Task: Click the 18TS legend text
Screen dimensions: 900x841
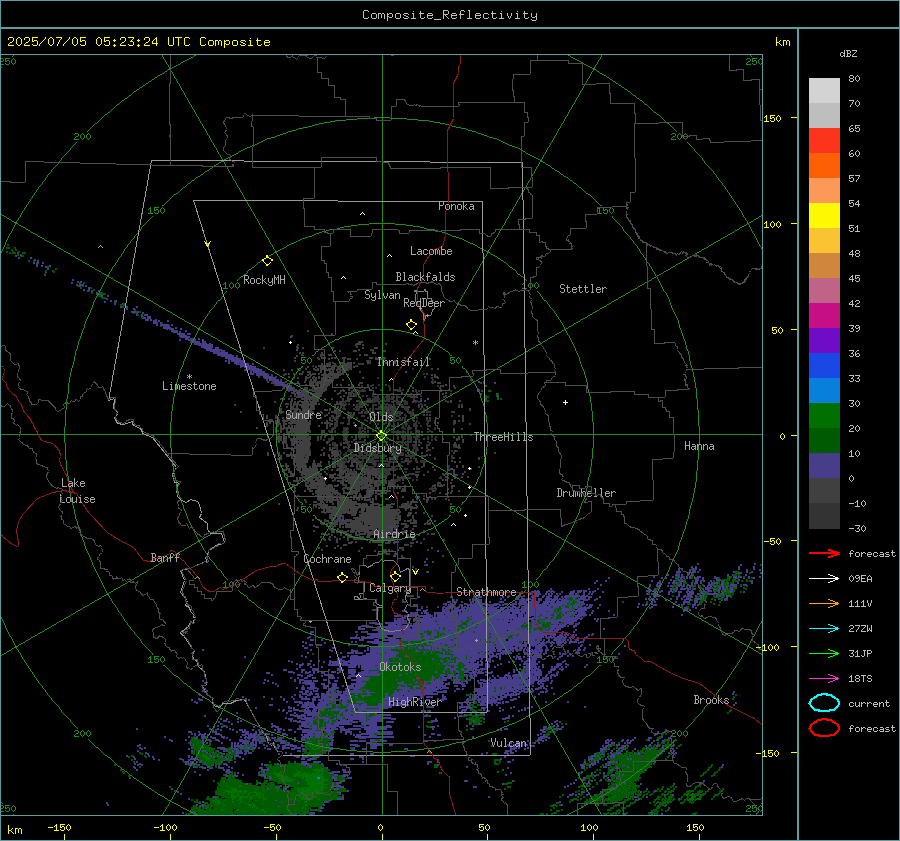Action: (x=860, y=679)
